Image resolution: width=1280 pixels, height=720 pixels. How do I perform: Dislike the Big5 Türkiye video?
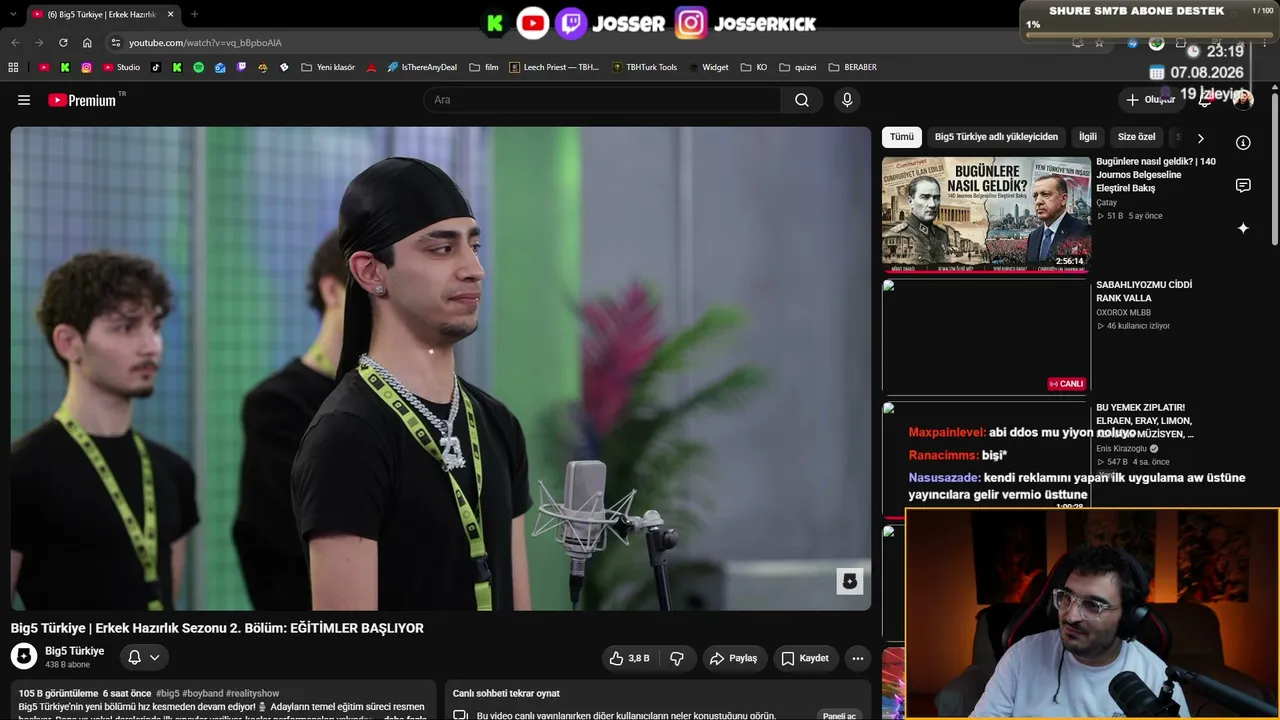(x=677, y=658)
